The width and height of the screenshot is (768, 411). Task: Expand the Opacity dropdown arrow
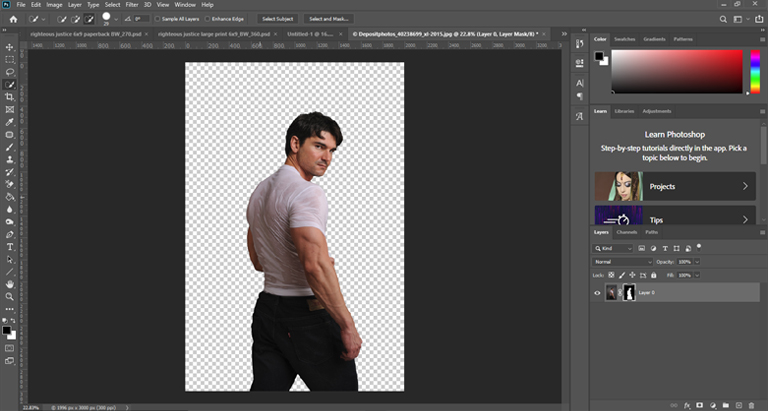click(699, 261)
